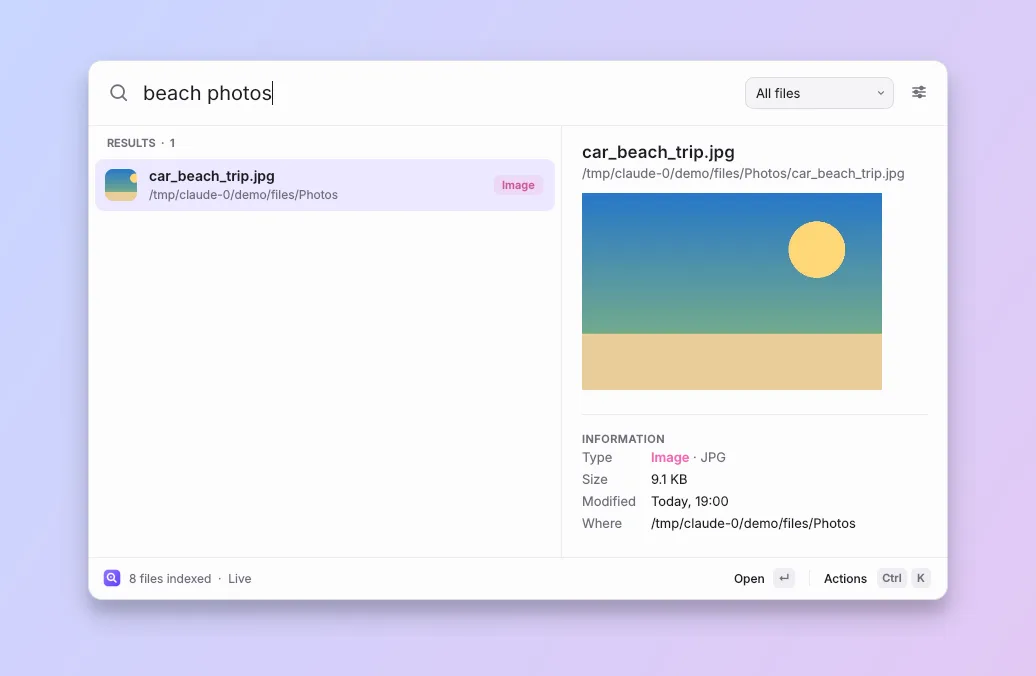The image size is (1036, 676).
Task: Focus the beach photos search field
Action: (436, 93)
